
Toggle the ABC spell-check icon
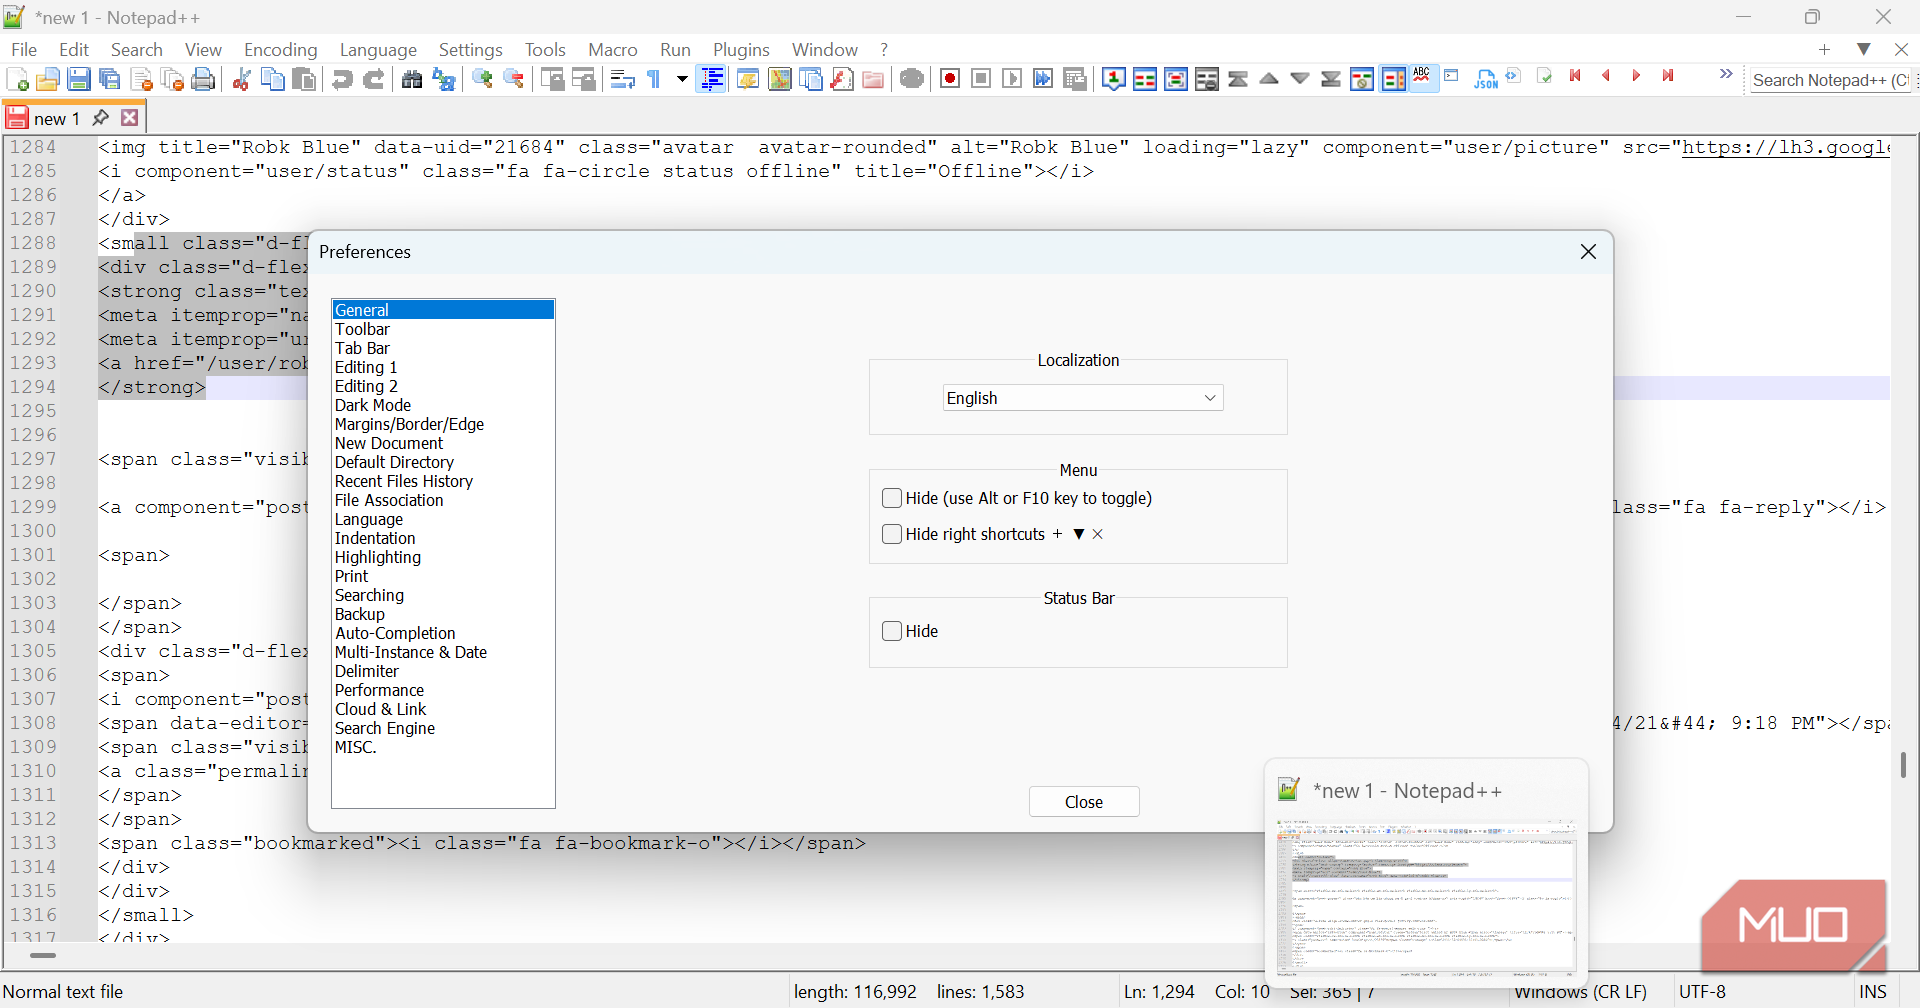[x=1422, y=78]
